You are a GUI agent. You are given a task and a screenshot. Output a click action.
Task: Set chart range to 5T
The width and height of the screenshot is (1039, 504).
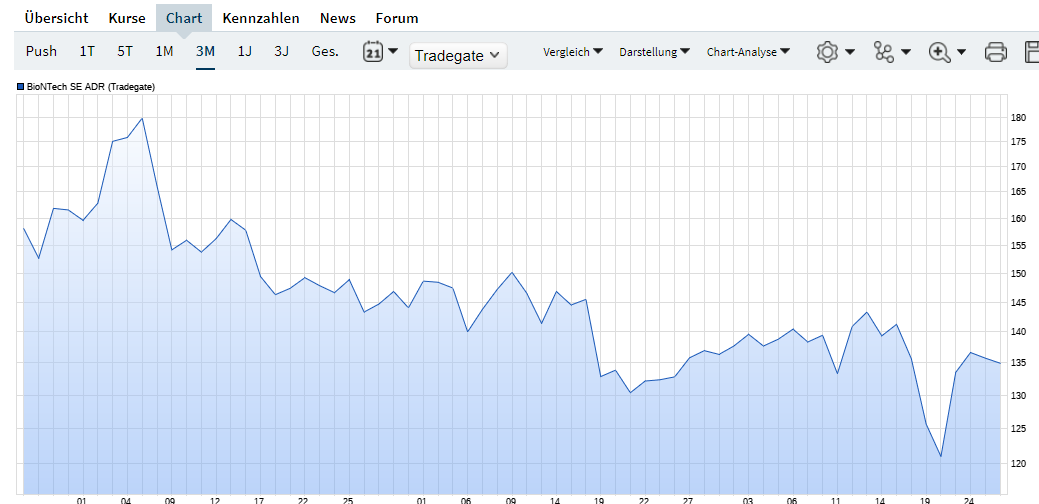coord(125,51)
